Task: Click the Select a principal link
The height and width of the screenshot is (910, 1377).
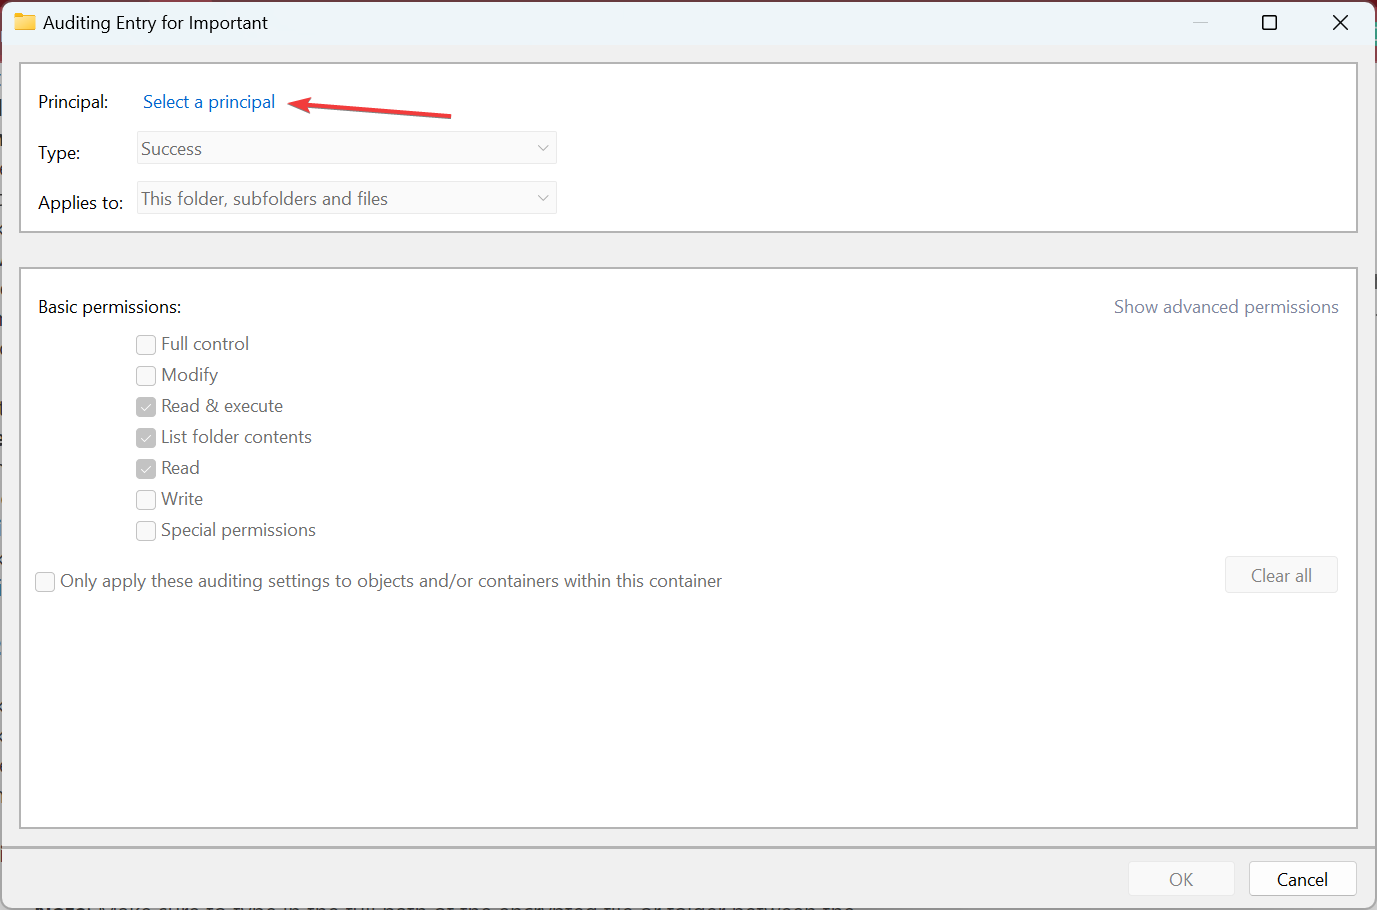Action: click(209, 102)
